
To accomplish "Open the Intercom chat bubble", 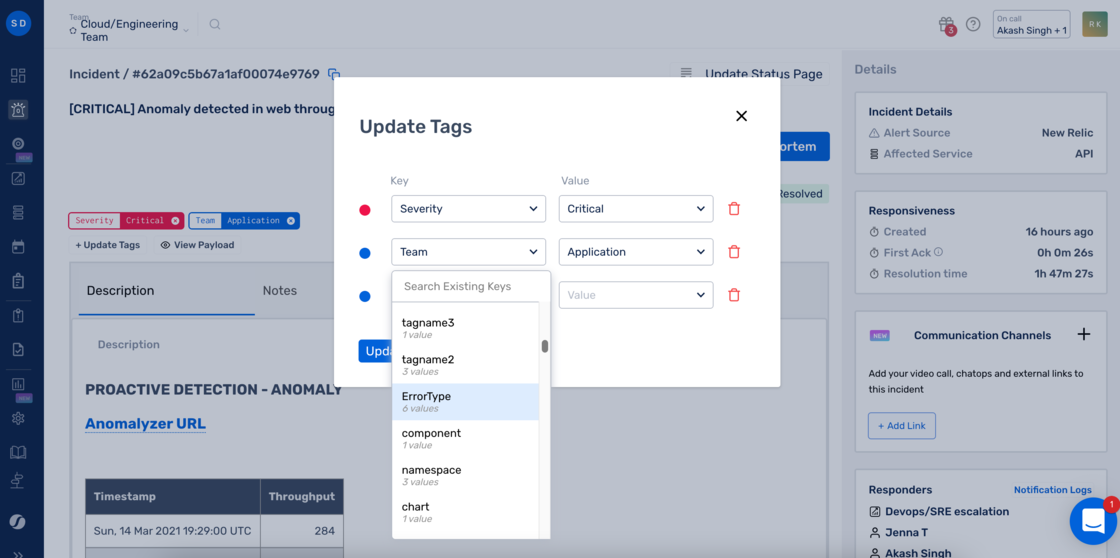I will [1094, 521].
